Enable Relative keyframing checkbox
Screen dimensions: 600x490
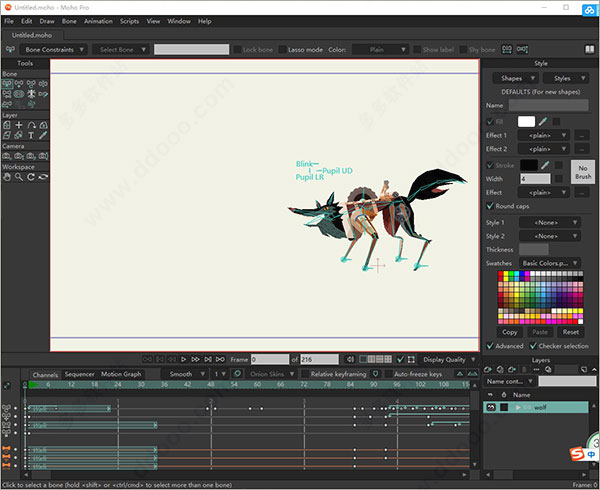[305, 374]
